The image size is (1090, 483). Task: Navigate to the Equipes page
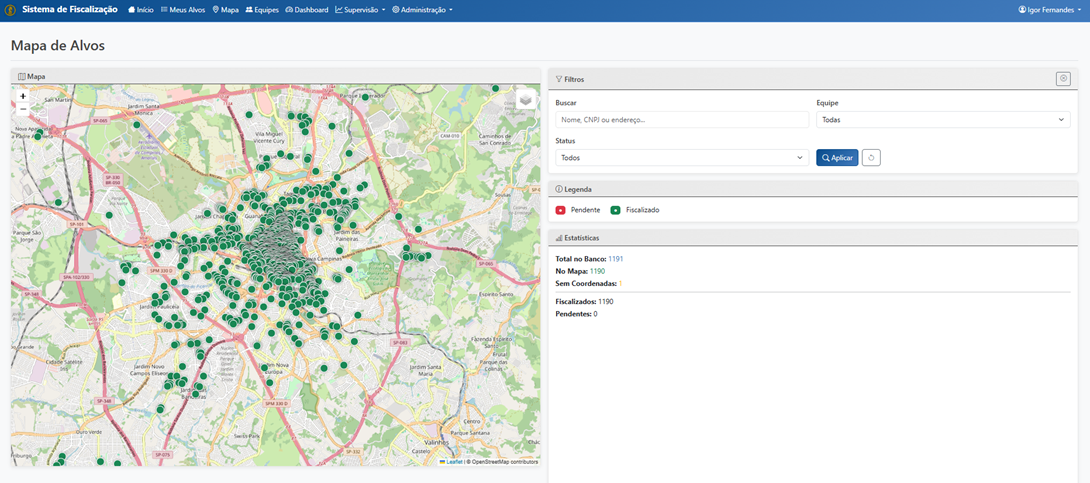tap(262, 10)
